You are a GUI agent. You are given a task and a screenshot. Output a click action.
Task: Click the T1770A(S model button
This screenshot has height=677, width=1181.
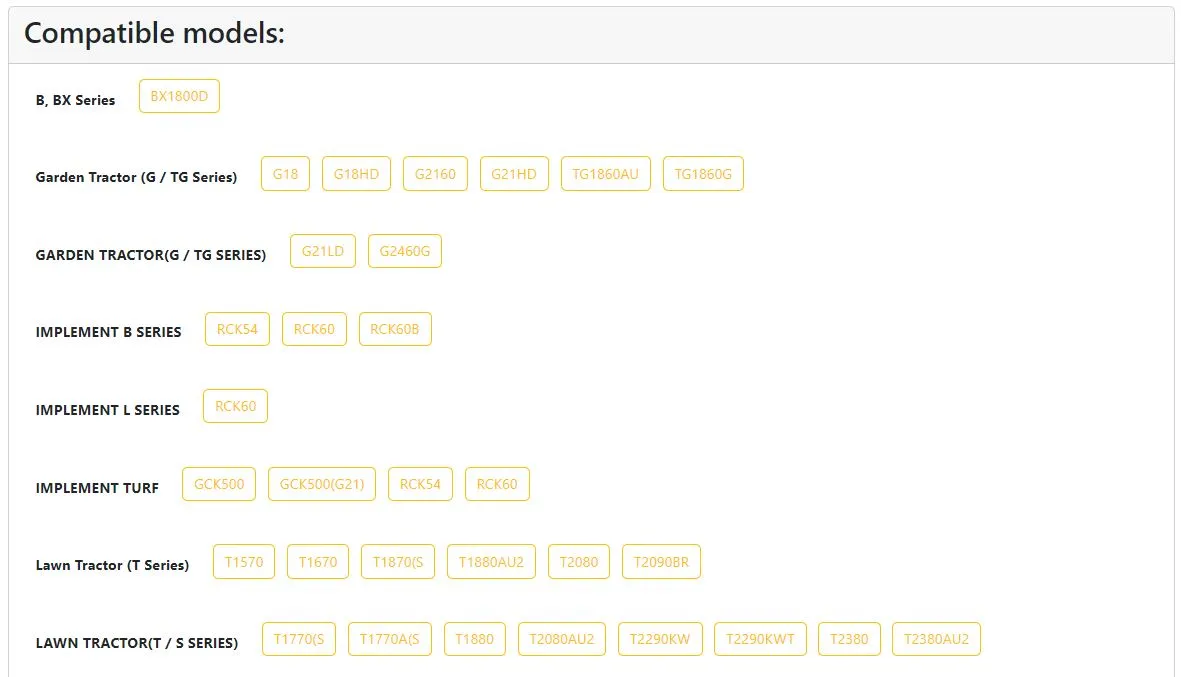390,639
